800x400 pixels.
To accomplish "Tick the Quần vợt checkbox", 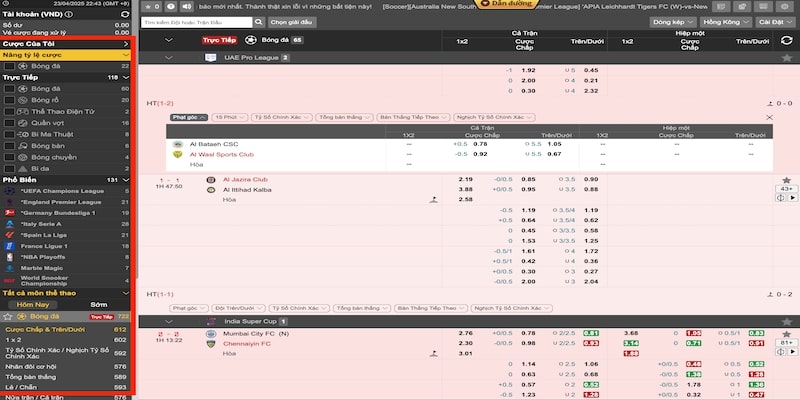I will point(9,121).
